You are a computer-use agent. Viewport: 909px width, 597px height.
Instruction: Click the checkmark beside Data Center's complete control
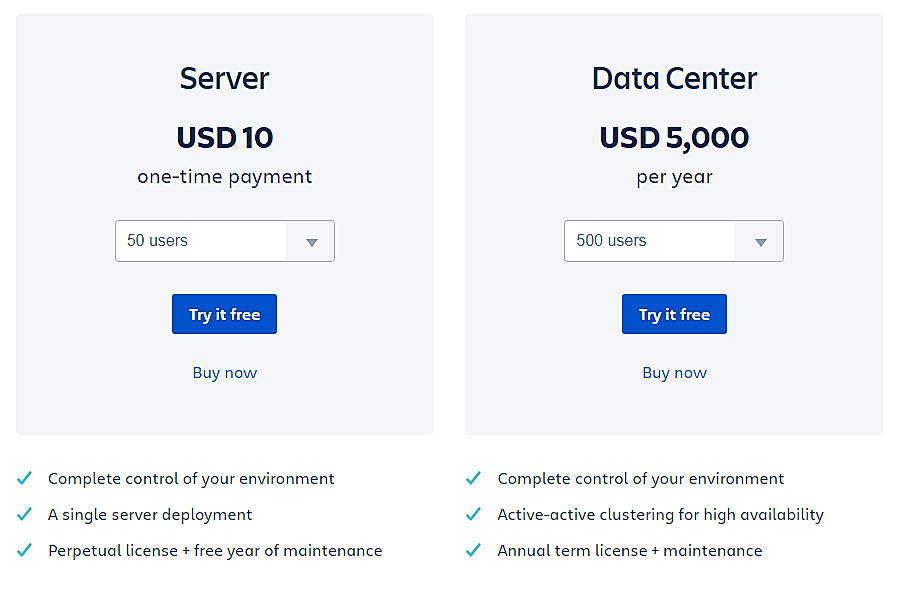tap(474, 478)
